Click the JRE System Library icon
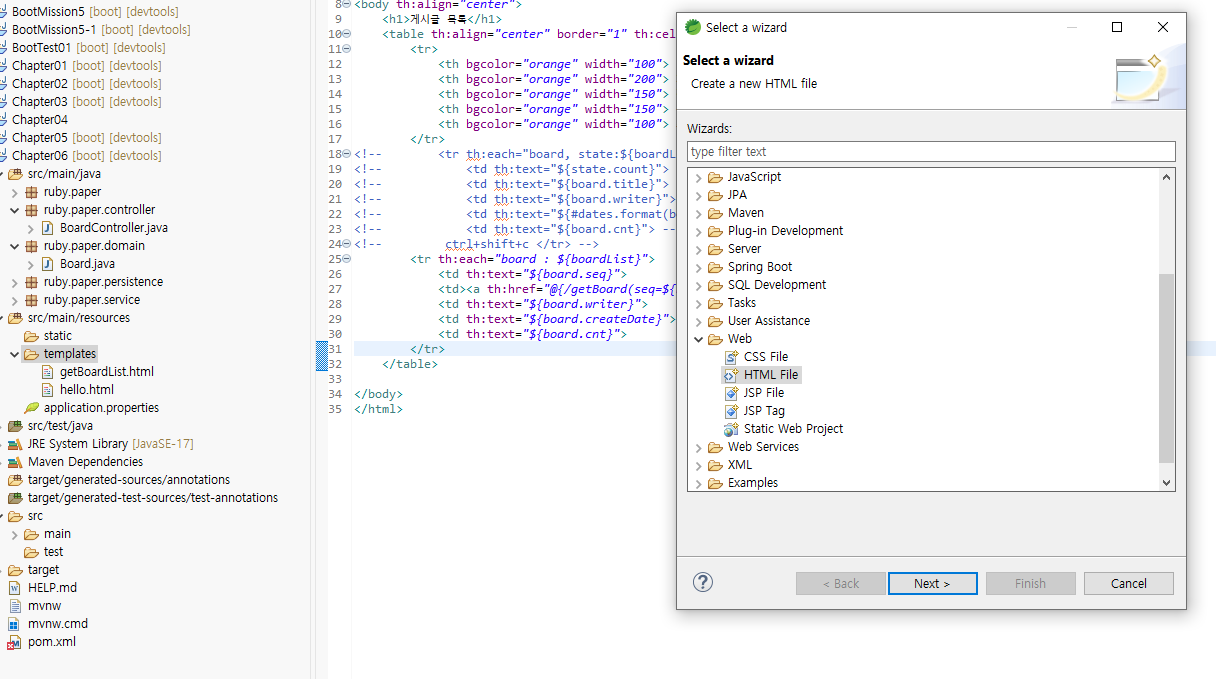The image size is (1216, 679). pos(14,444)
